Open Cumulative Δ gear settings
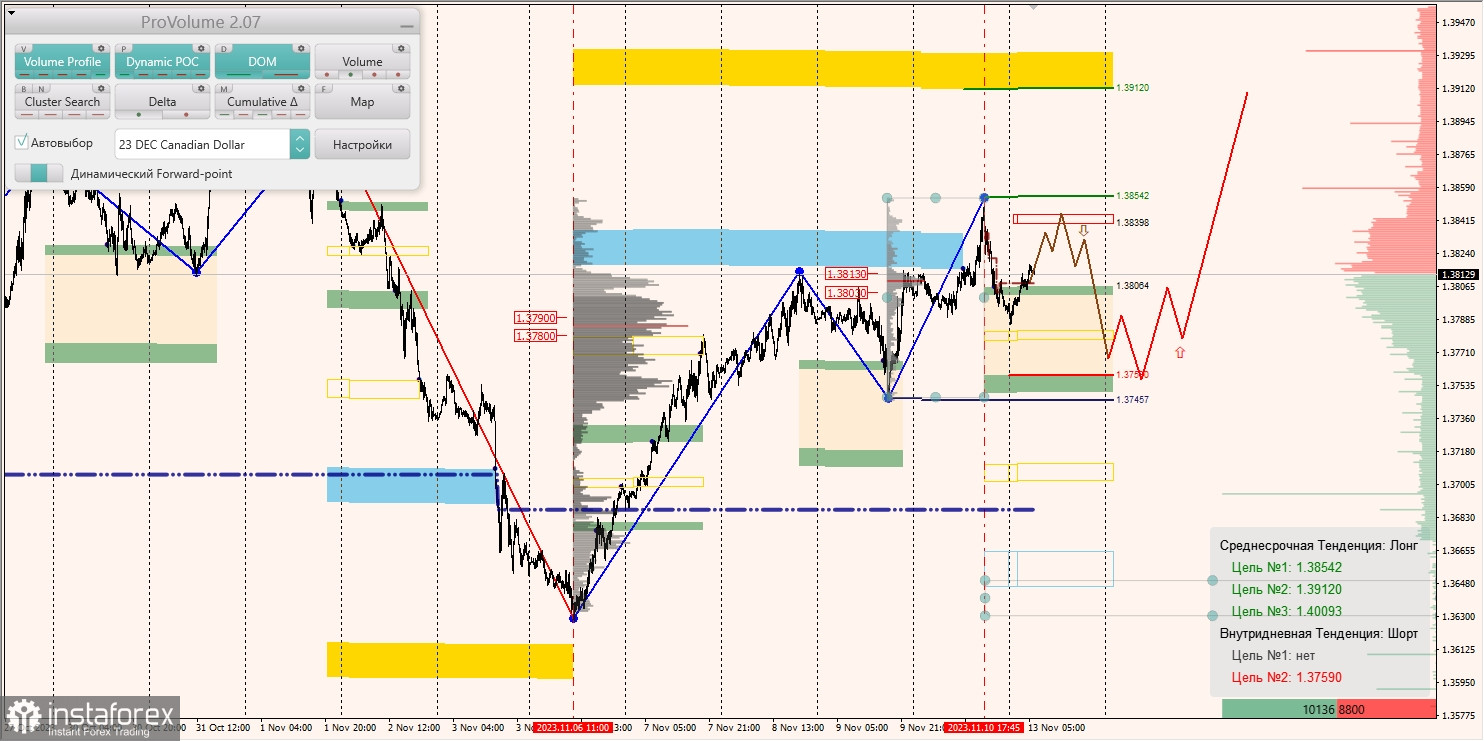Screen dimensions: 1484x741 pos(300,88)
